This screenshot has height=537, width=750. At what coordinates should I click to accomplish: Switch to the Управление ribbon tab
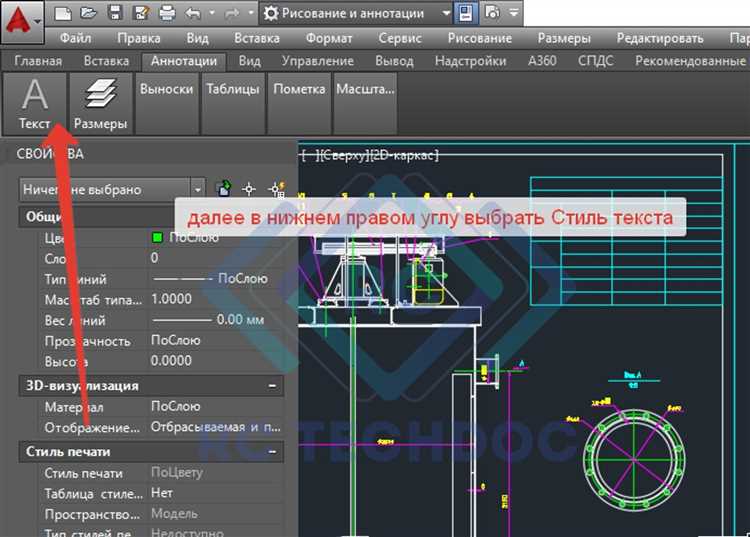point(318,61)
